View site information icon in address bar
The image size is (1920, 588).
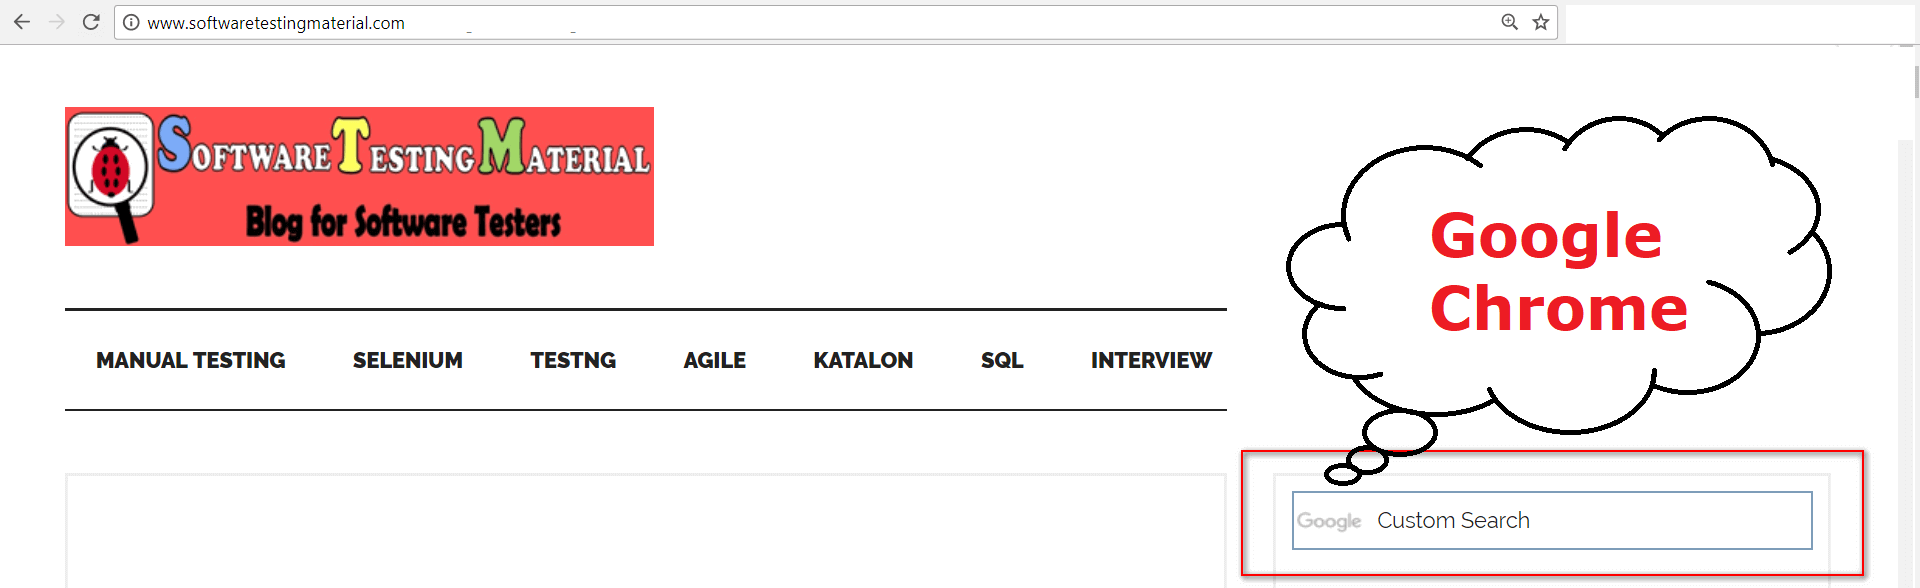(x=131, y=22)
